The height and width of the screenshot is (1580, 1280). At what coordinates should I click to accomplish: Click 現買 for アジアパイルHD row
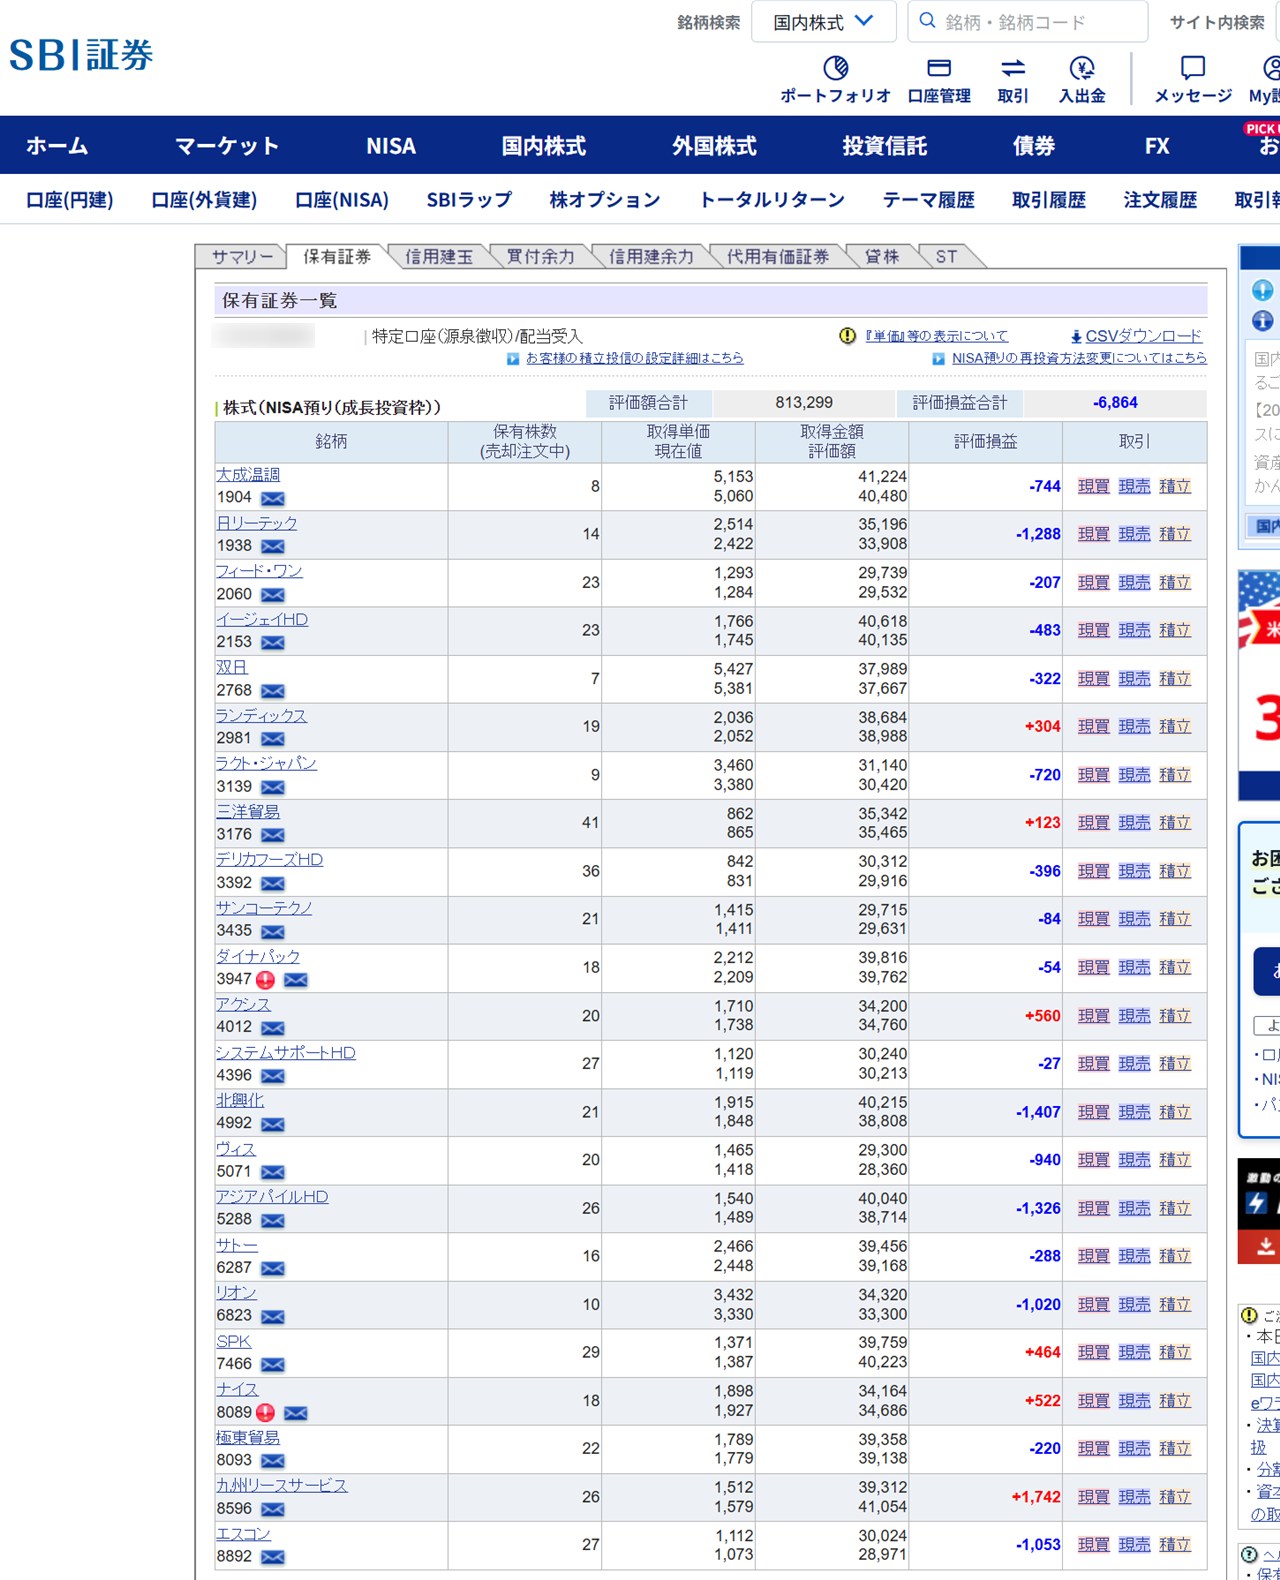[1094, 1208]
